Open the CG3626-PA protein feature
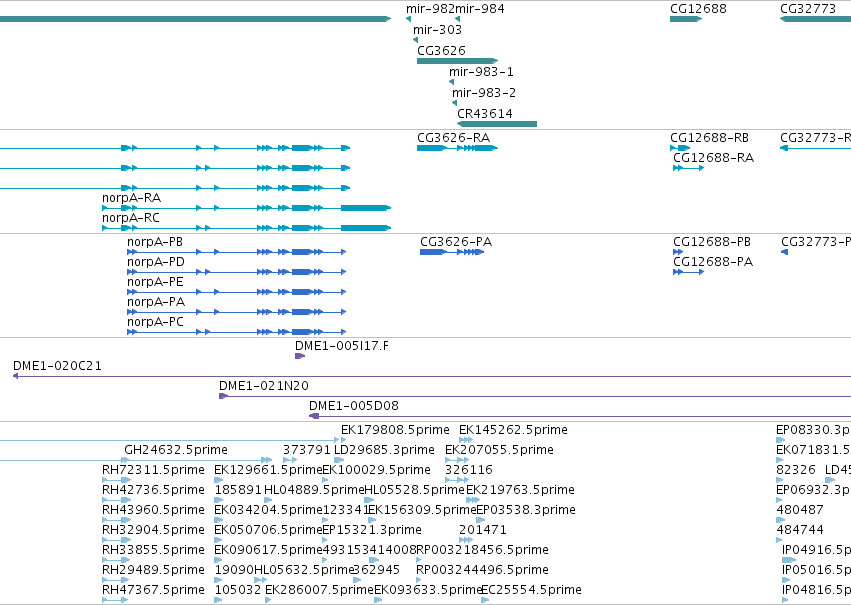851x605 pixels. click(x=452, y=252)
